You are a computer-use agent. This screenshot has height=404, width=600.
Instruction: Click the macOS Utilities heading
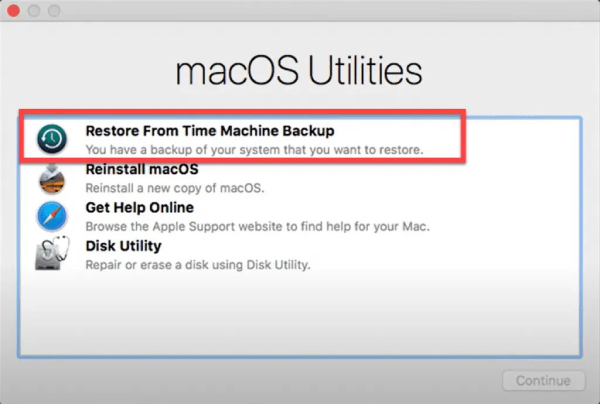click(299, 72)
